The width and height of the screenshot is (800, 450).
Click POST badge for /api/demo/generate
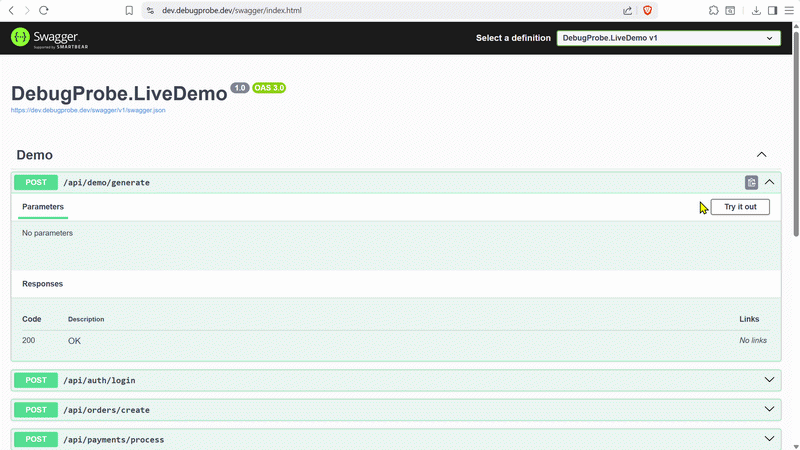pyautogui.click(x=36, y=182)
